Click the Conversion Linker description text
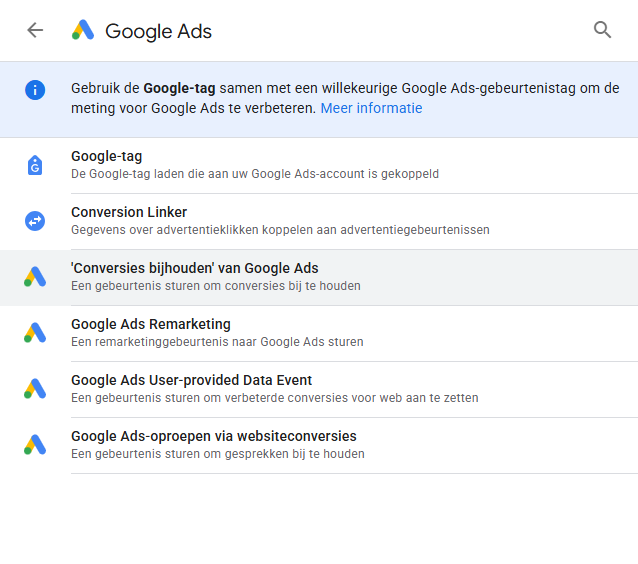This screenshot has width=638, height=564. (x=280, y=230)
